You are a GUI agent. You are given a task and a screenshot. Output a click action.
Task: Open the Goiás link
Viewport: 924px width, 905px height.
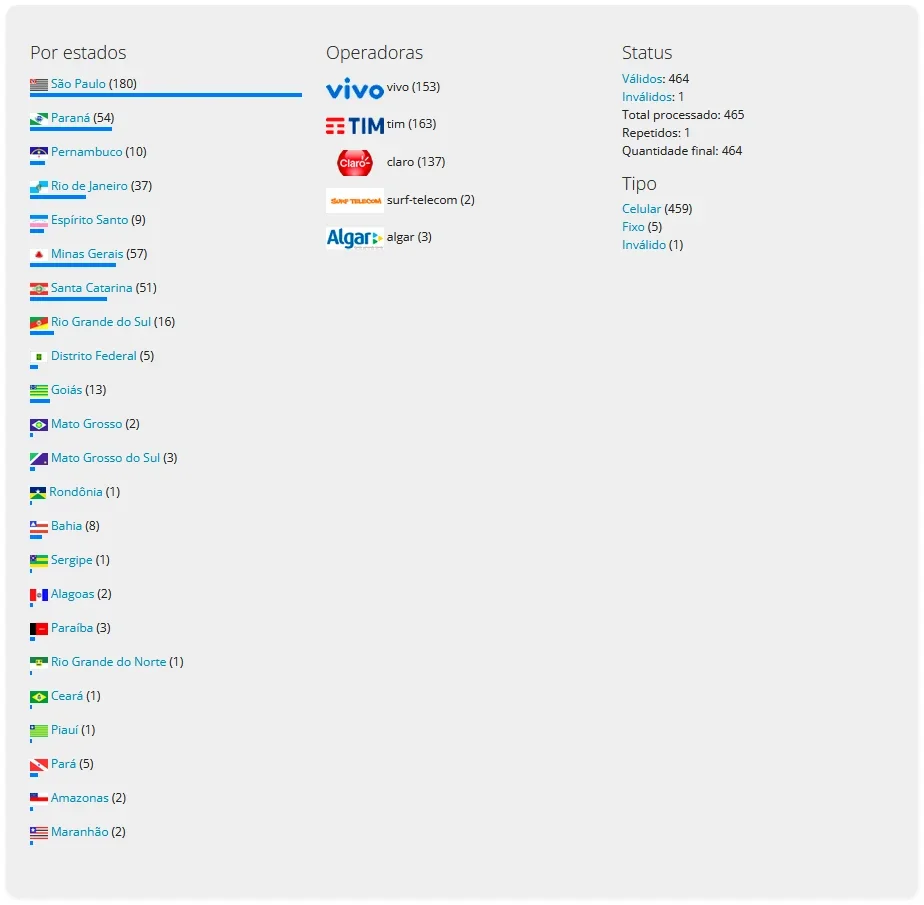coord(67,390)
